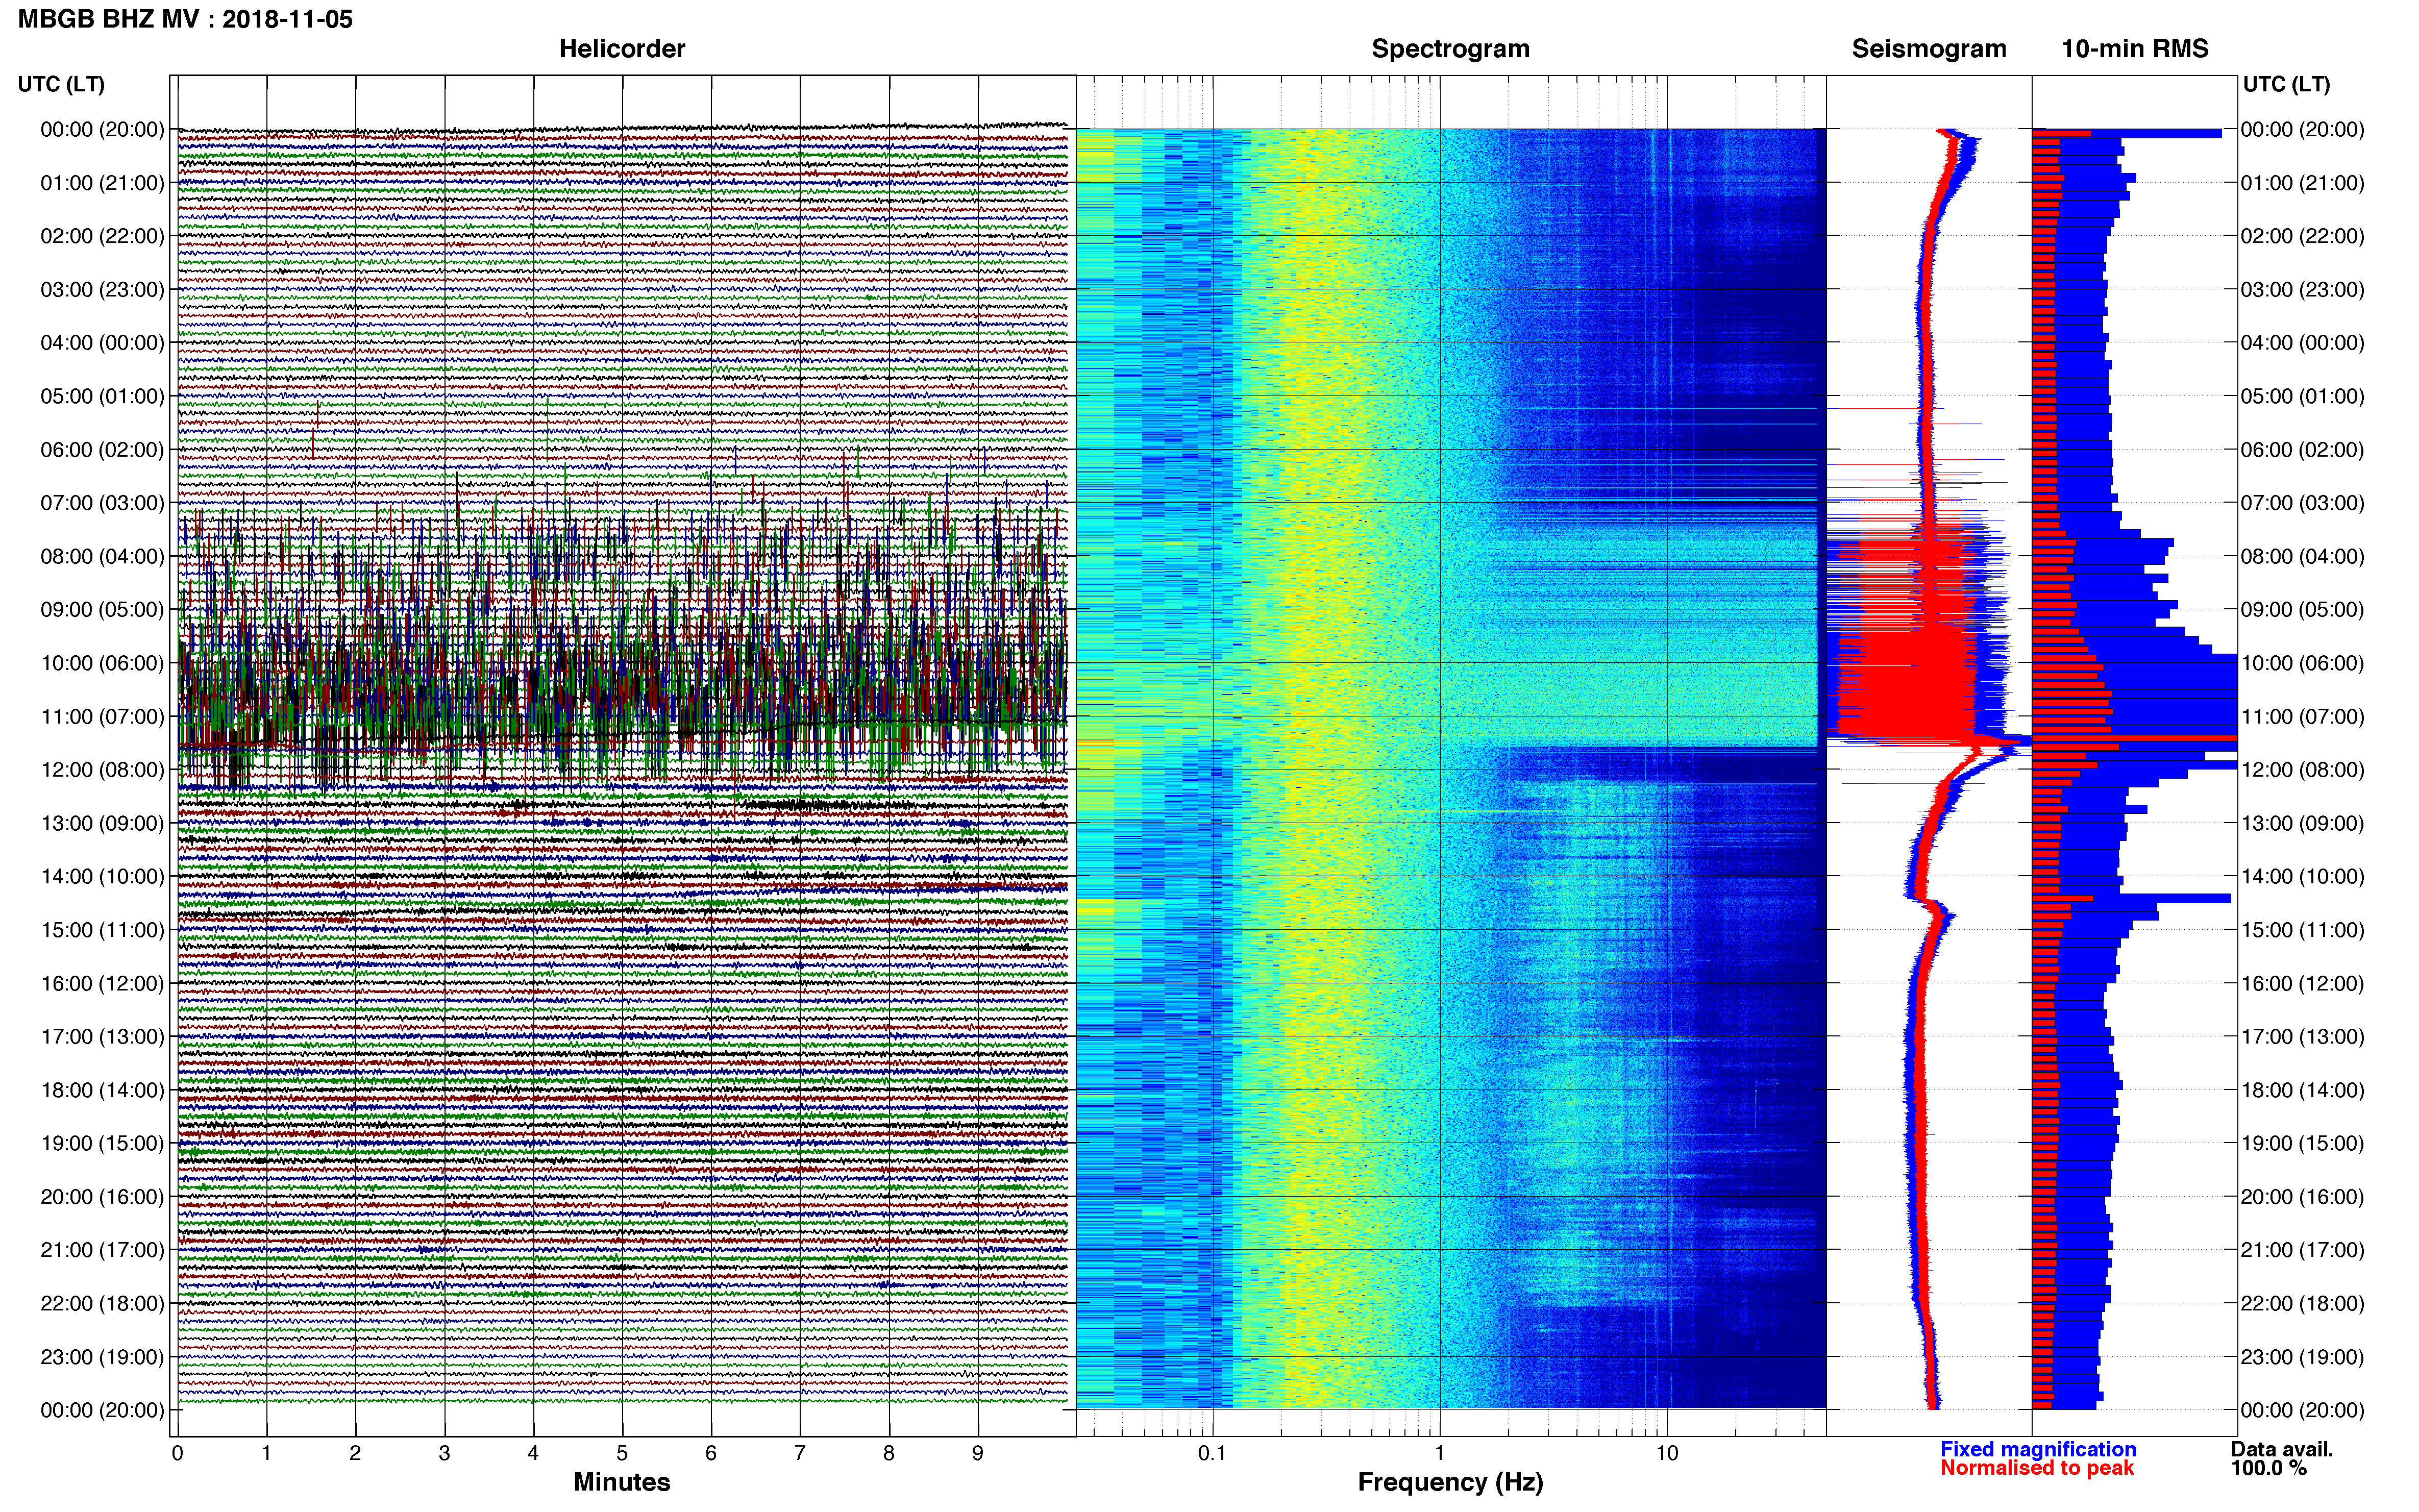Image resolution: width=2419 pixels, height=1512 pixels.
Task: Click left time label 03:00 (23:00)
Action: tap(102, 289)
